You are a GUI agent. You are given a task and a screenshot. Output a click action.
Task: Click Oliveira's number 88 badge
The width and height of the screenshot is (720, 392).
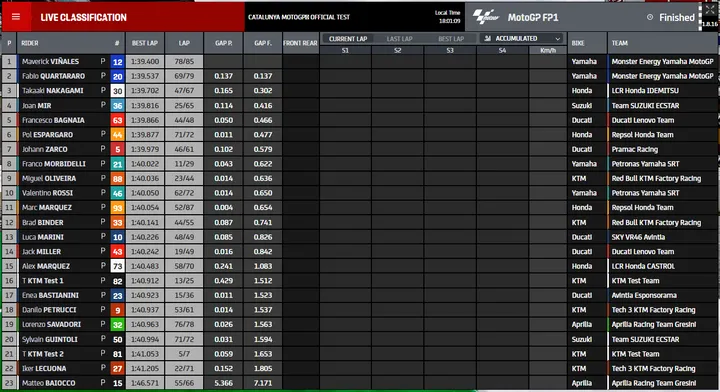click(118, 179)
